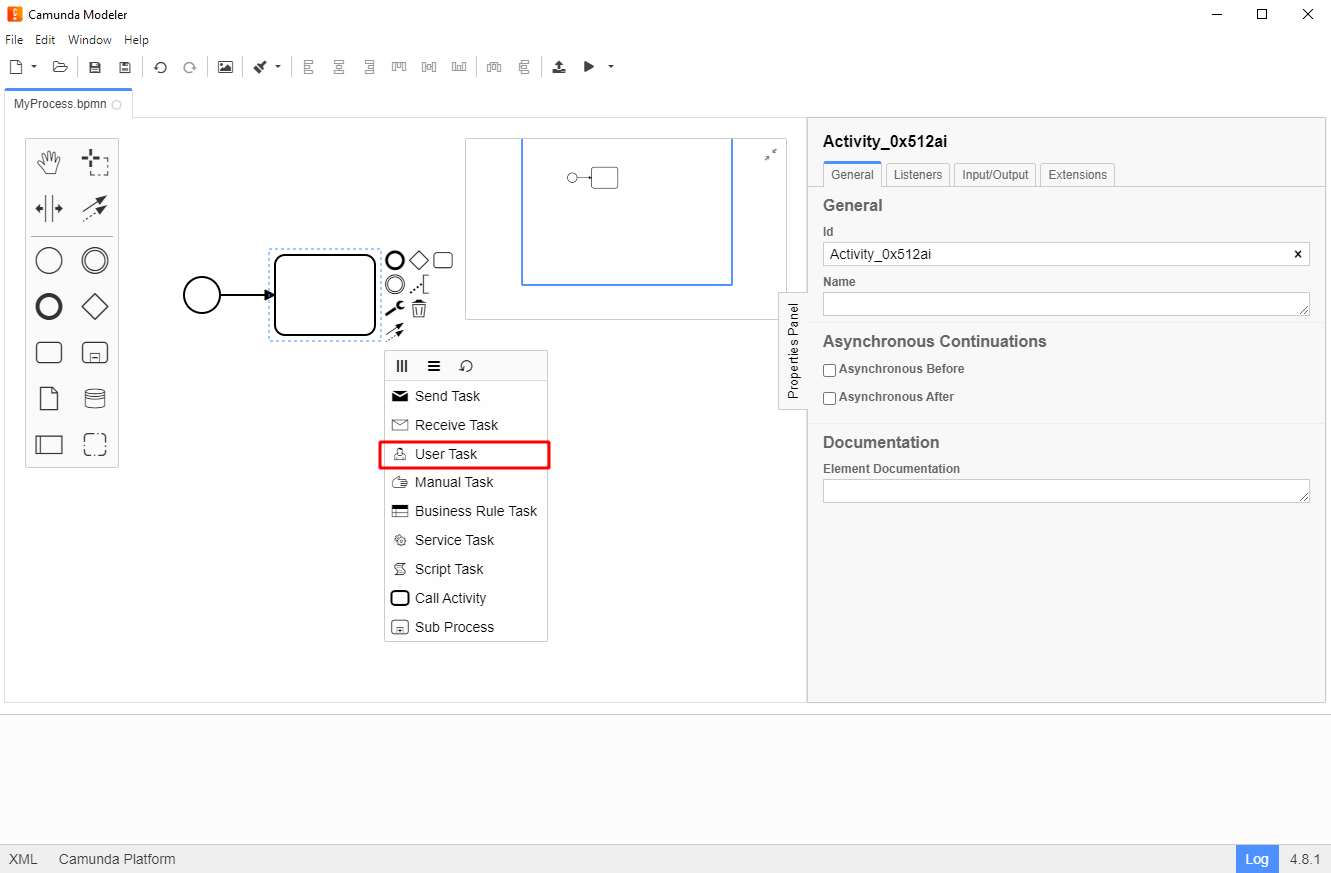Activate the hand tool in the palette
Viewport: 1331px width, 873px height.
pyautogui.click(x=49, y=163)
